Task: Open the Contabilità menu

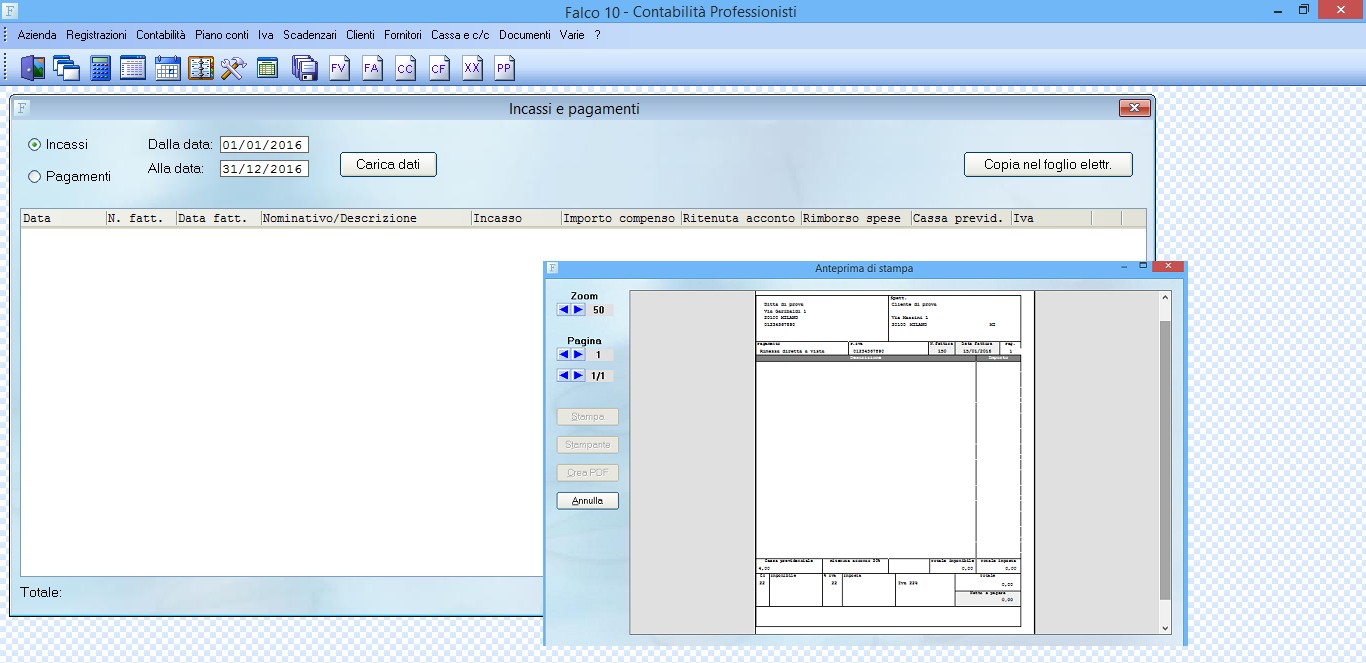Action: [161, 35]
